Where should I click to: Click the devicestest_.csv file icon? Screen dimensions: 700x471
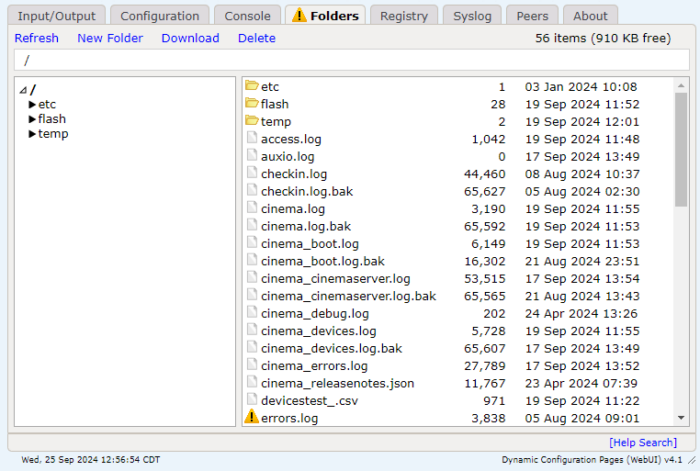(x=252, y=399)
